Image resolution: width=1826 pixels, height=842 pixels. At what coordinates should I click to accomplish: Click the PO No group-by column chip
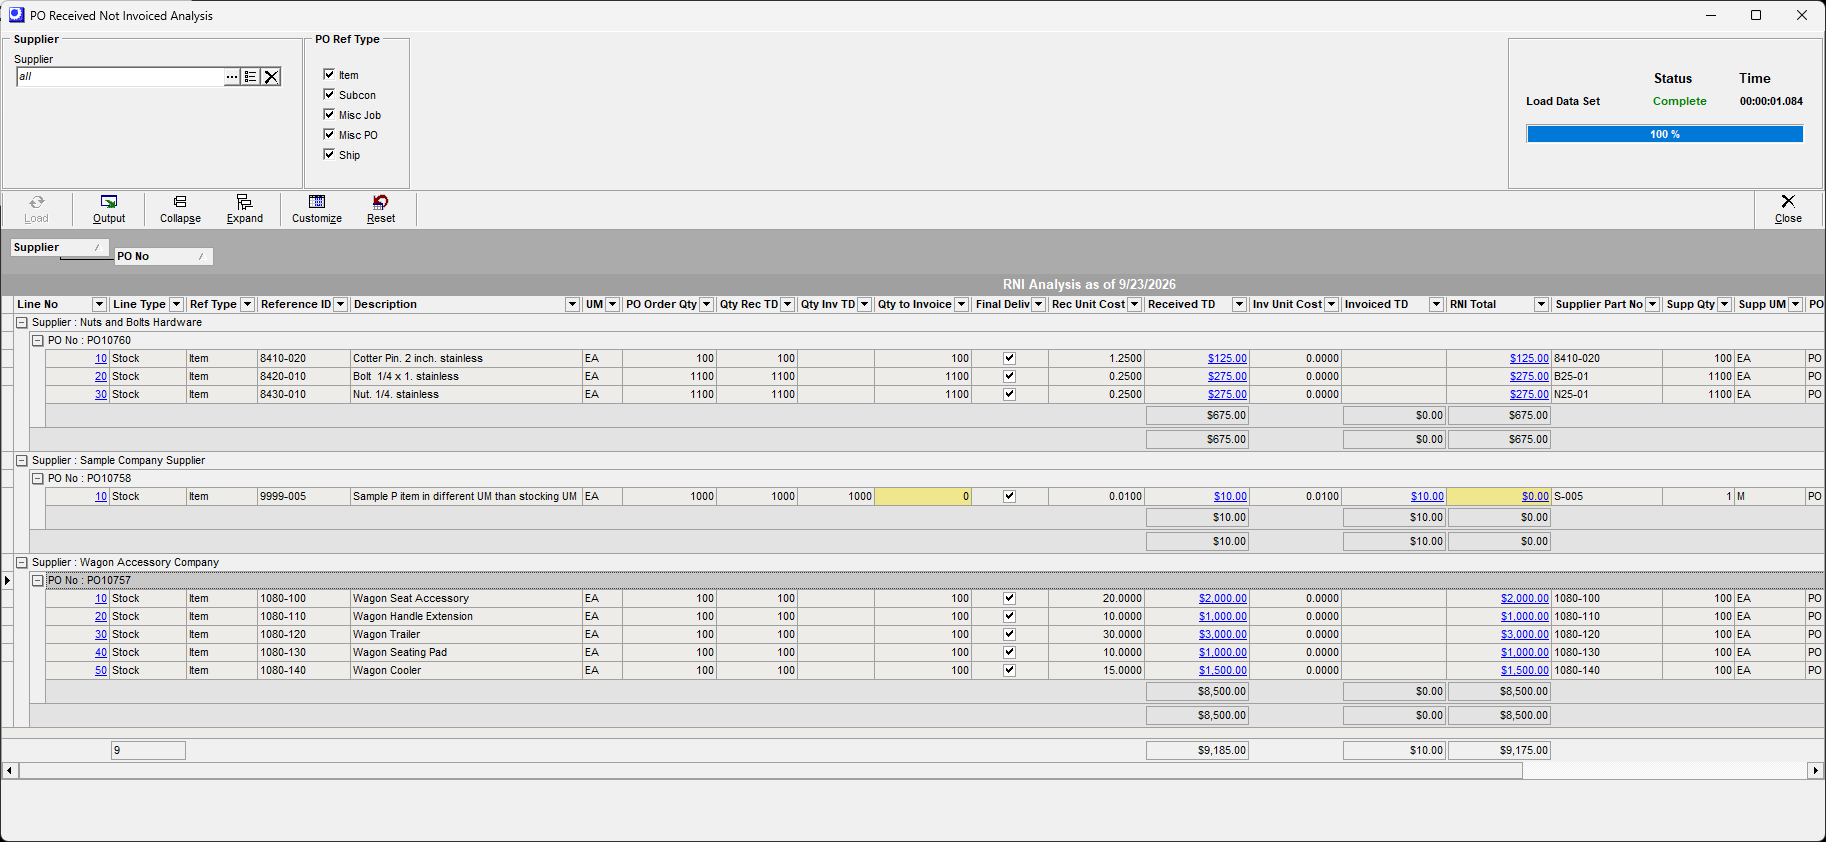pos(163,256)
